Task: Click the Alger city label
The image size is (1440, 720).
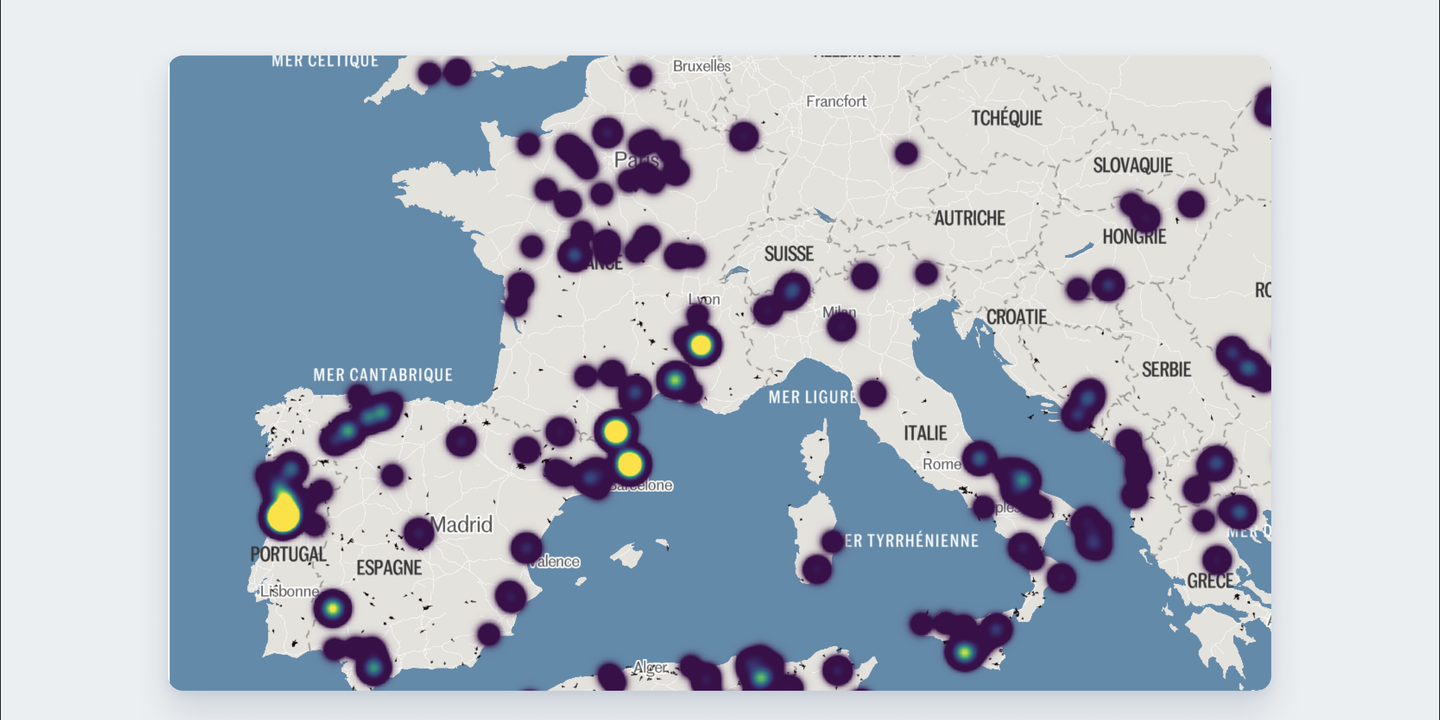Action: [x=650, y=667]
